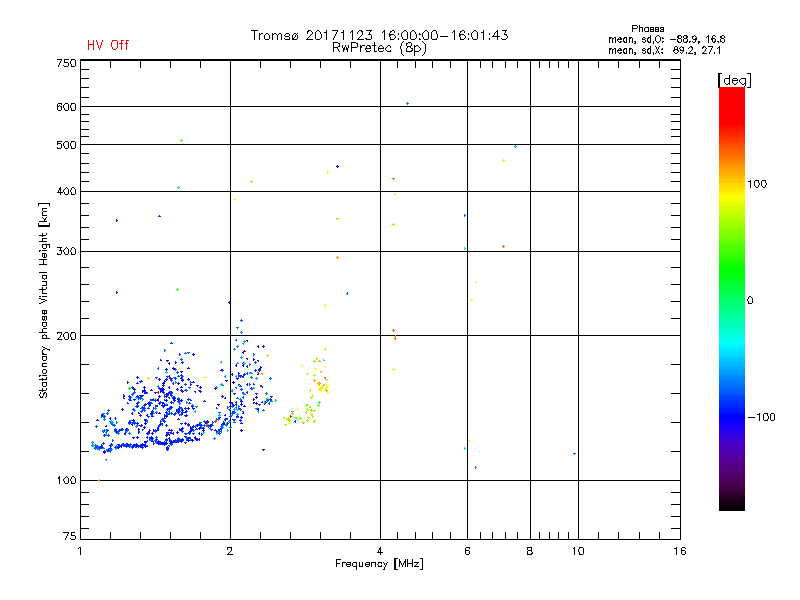Click the y-axis tick label '300'
The image size is (800, 600).
[66, 252]
